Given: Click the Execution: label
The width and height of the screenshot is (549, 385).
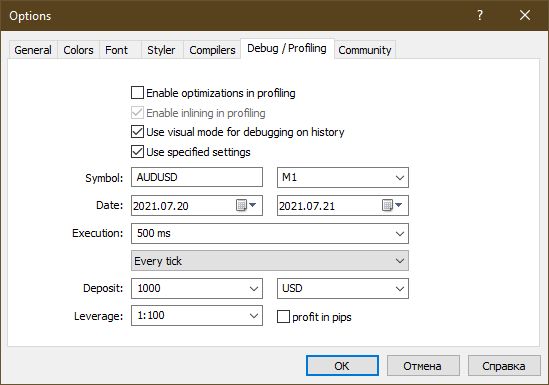Looking at the screenshot, I should (x=98, y=233).
